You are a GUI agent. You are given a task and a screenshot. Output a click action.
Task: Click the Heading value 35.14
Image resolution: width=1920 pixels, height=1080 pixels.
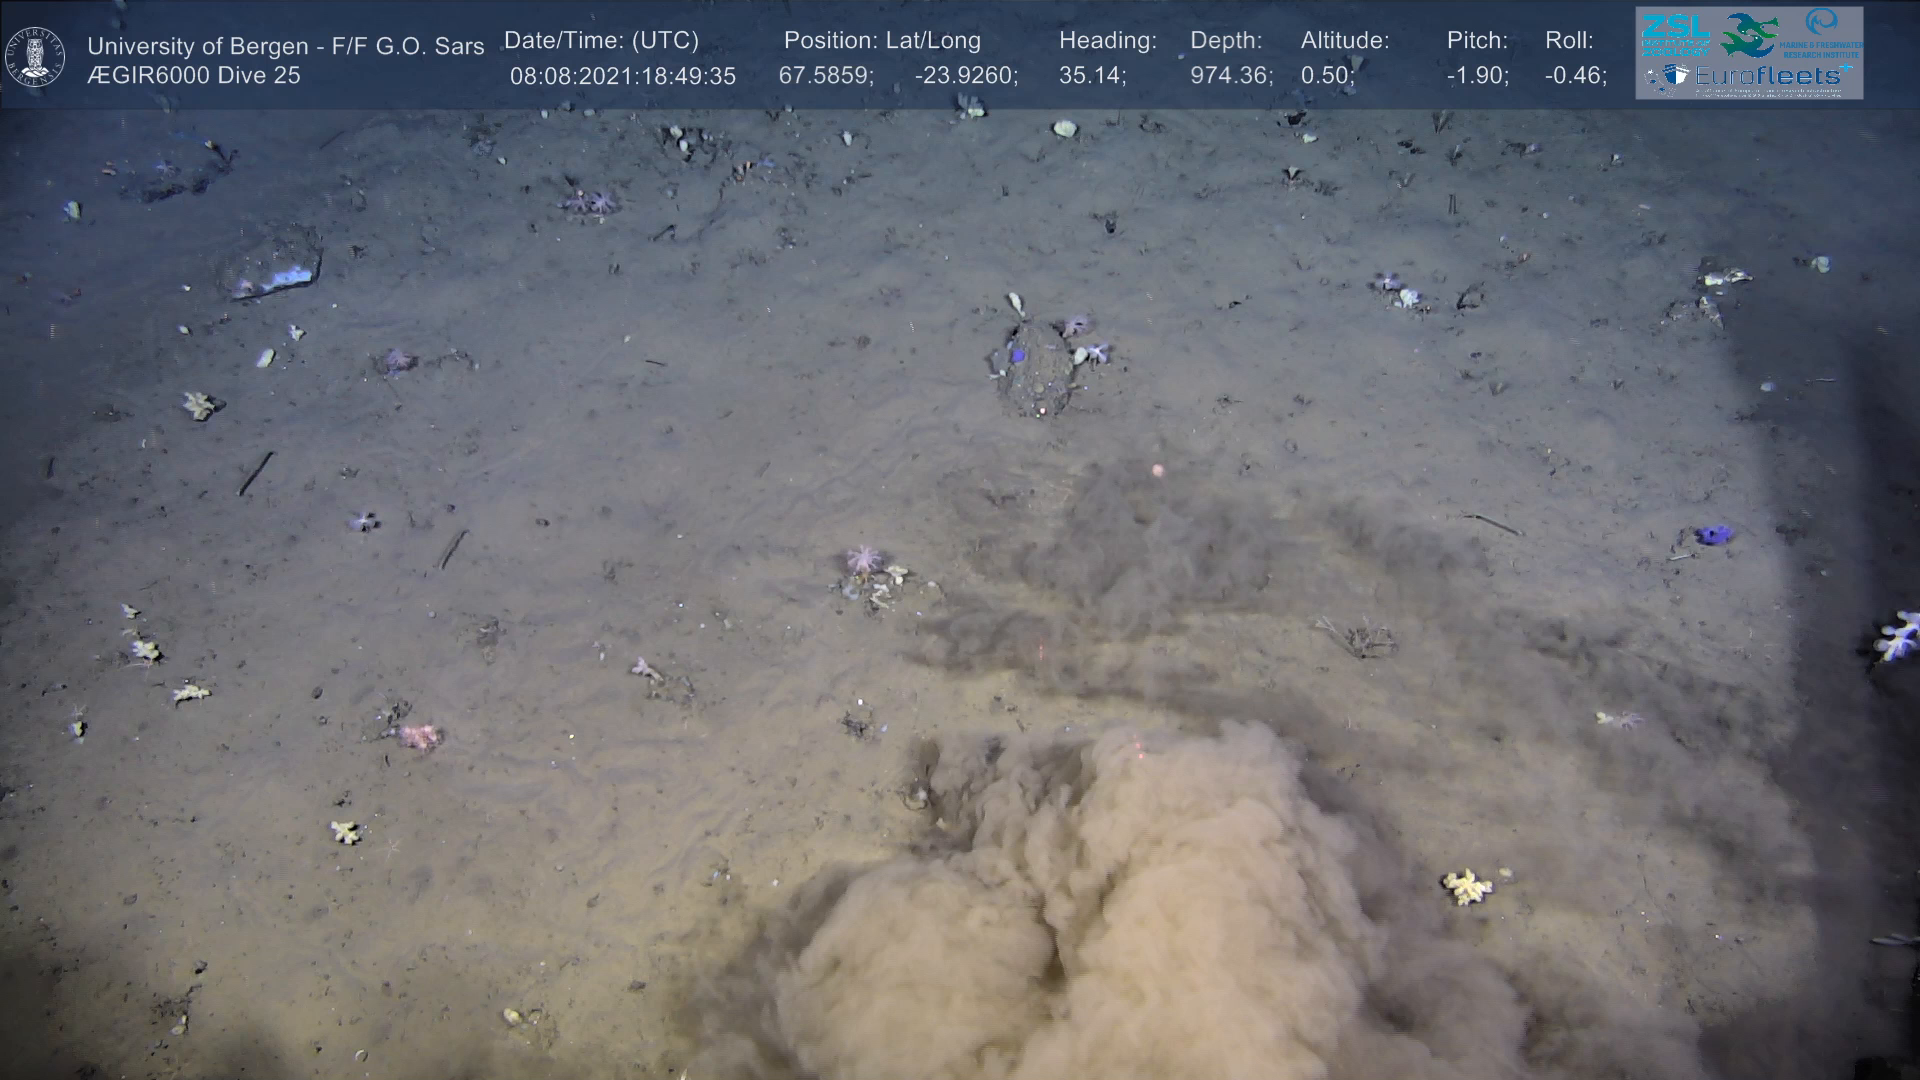pos(1093,76)
